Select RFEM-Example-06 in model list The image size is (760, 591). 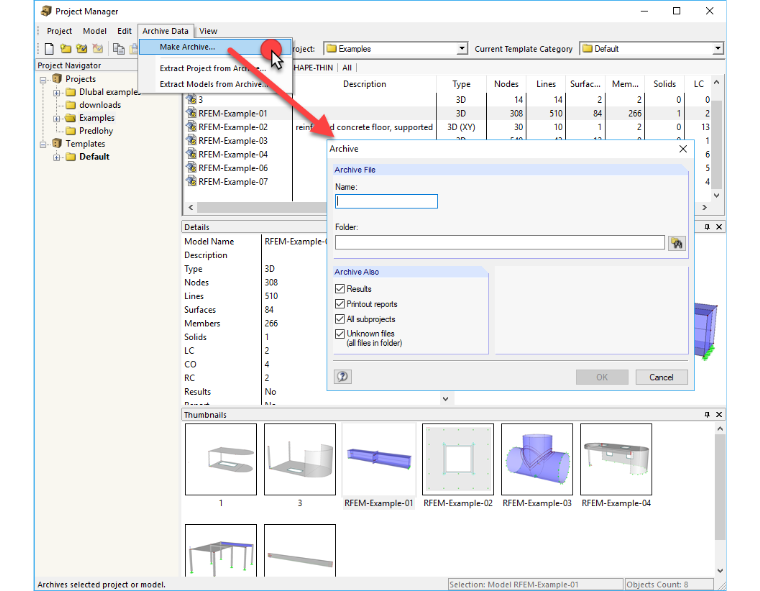(x=233, y=168)
